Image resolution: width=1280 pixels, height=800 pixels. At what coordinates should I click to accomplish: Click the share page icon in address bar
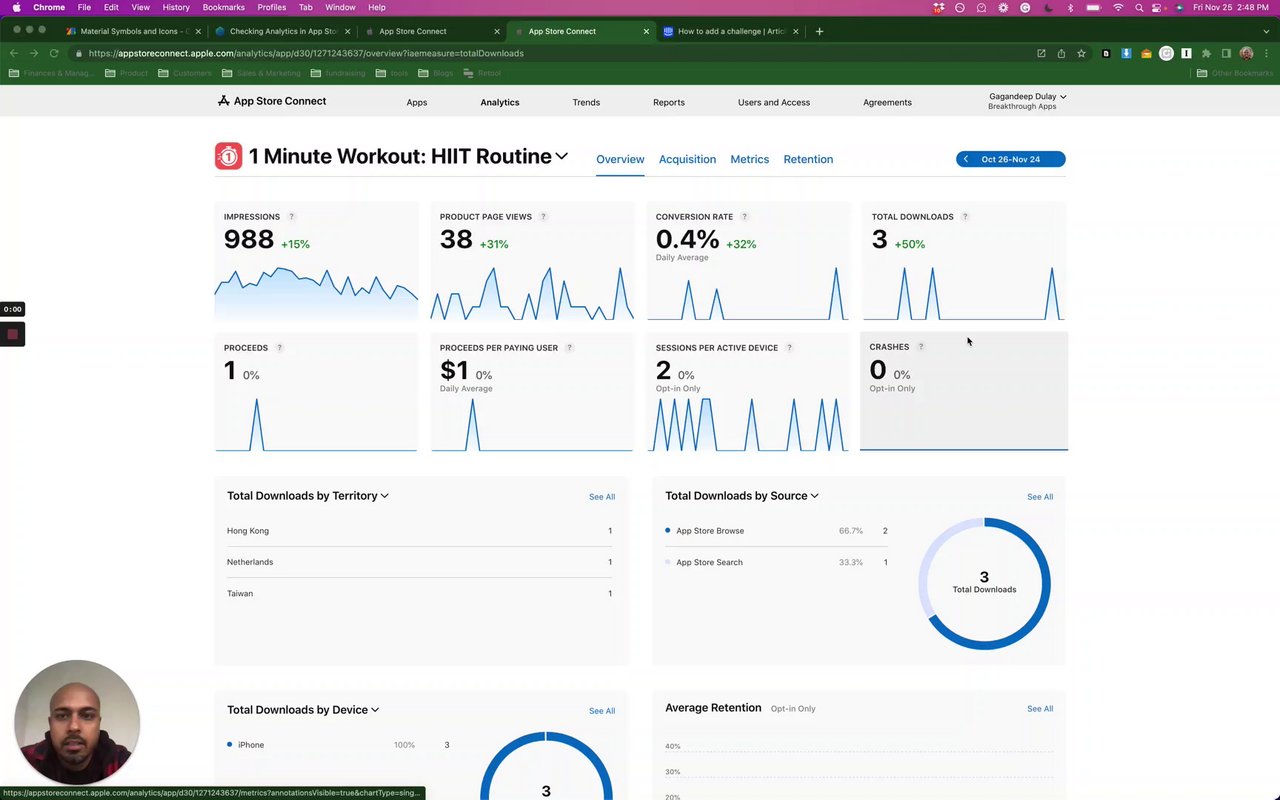coord(1061,53)
